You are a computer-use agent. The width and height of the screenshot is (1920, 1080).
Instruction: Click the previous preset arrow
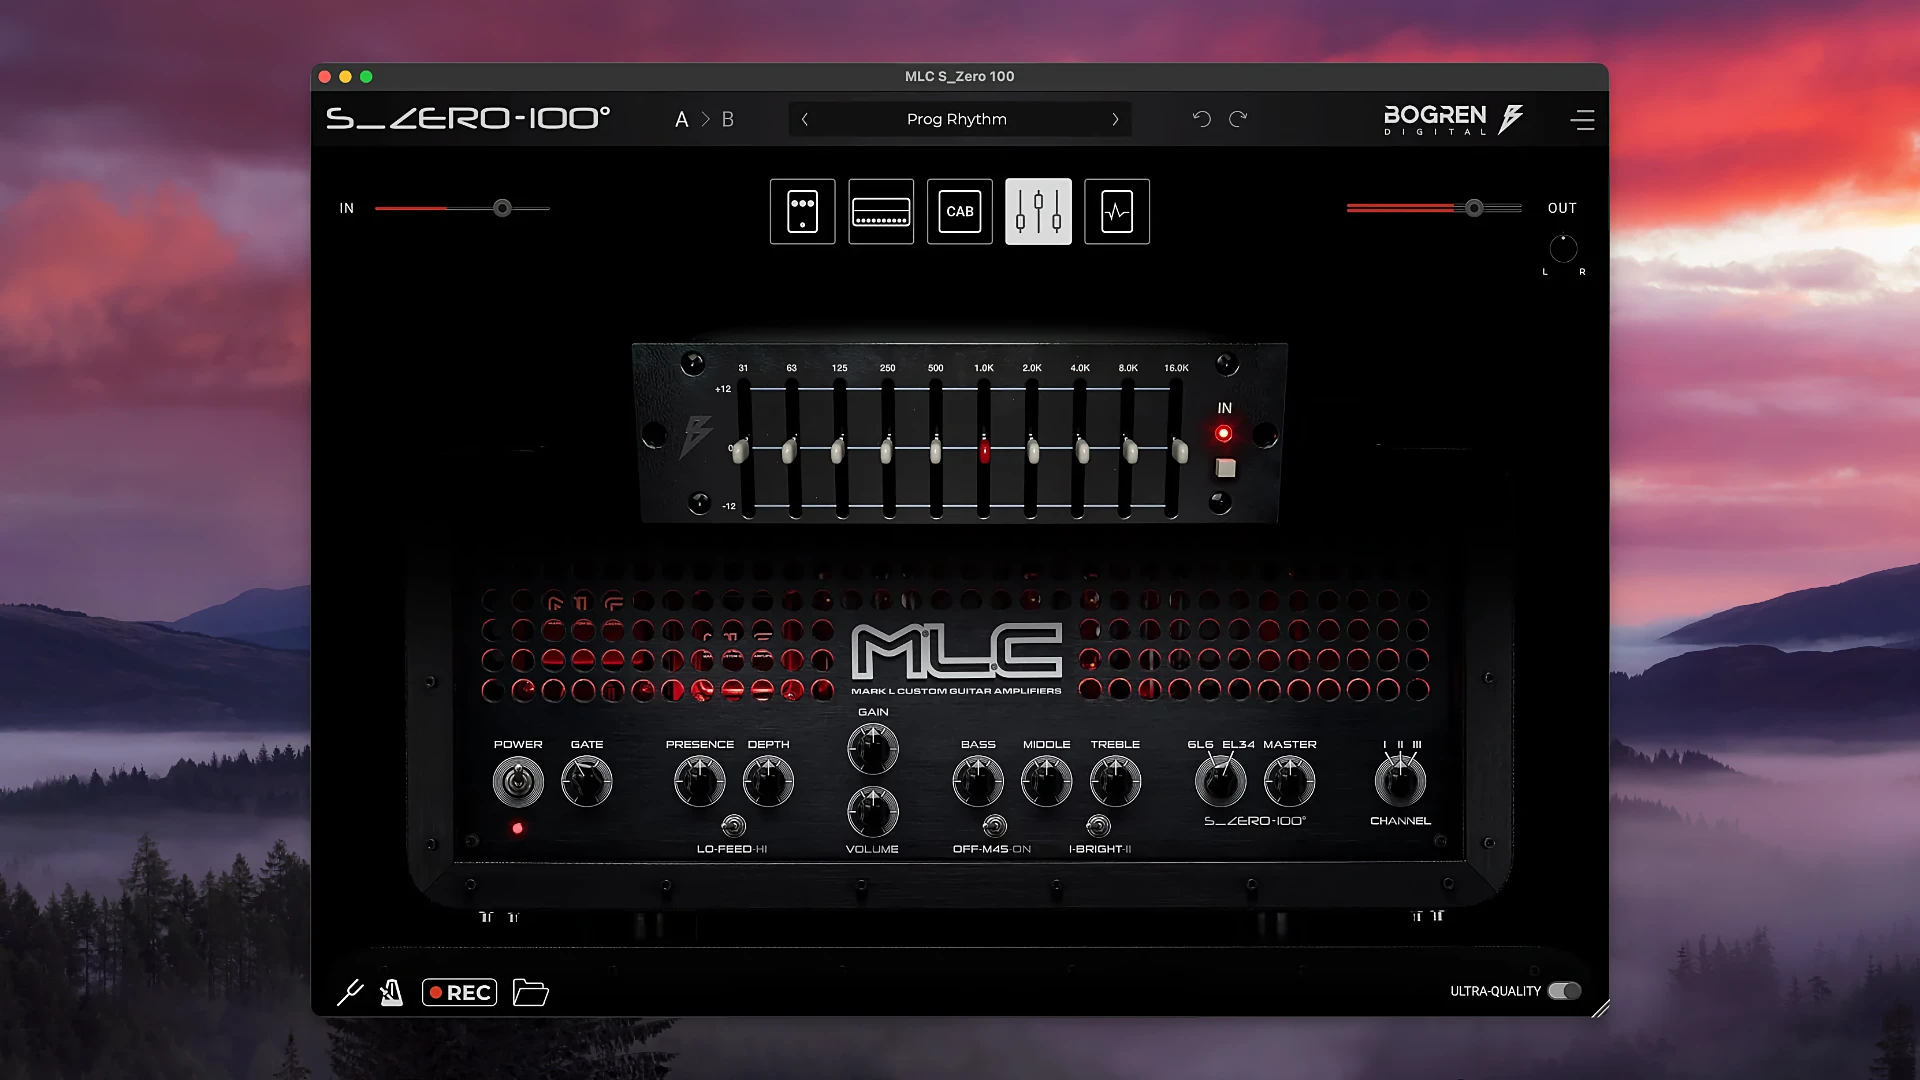coord(805,118)
